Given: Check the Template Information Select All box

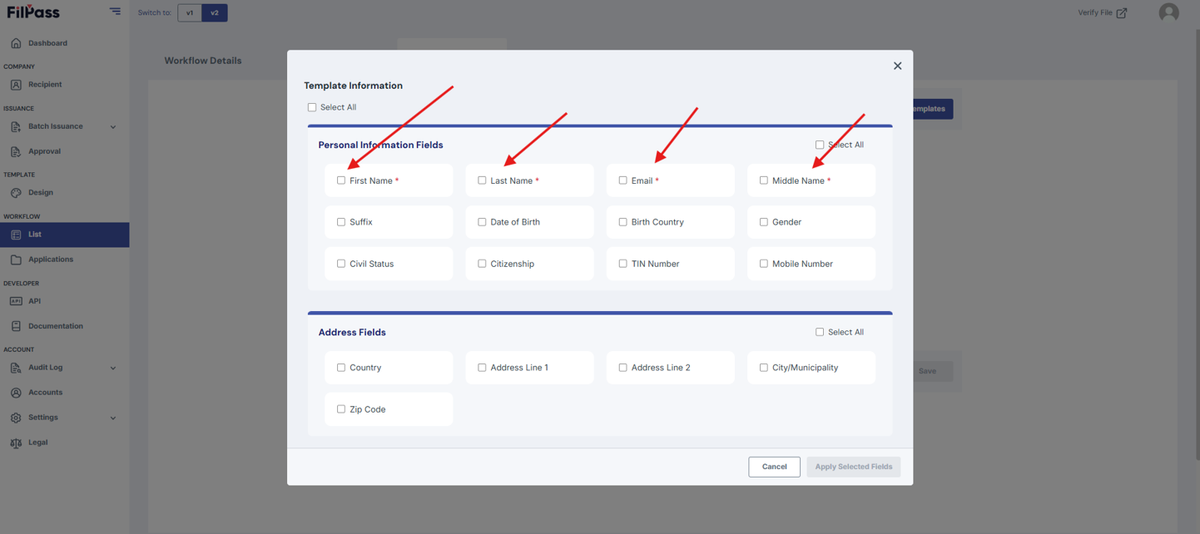Looking at the screenshot, I should (312, 107).
